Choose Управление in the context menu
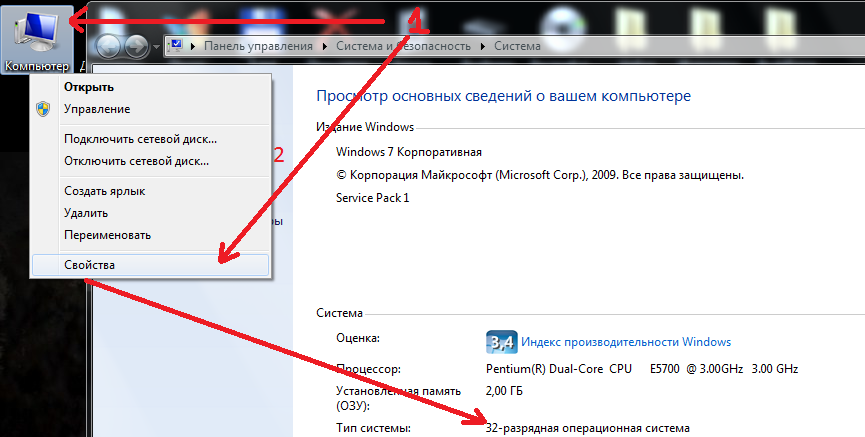The height and width of the screenshot is (437, 865). tap(150, 109)
